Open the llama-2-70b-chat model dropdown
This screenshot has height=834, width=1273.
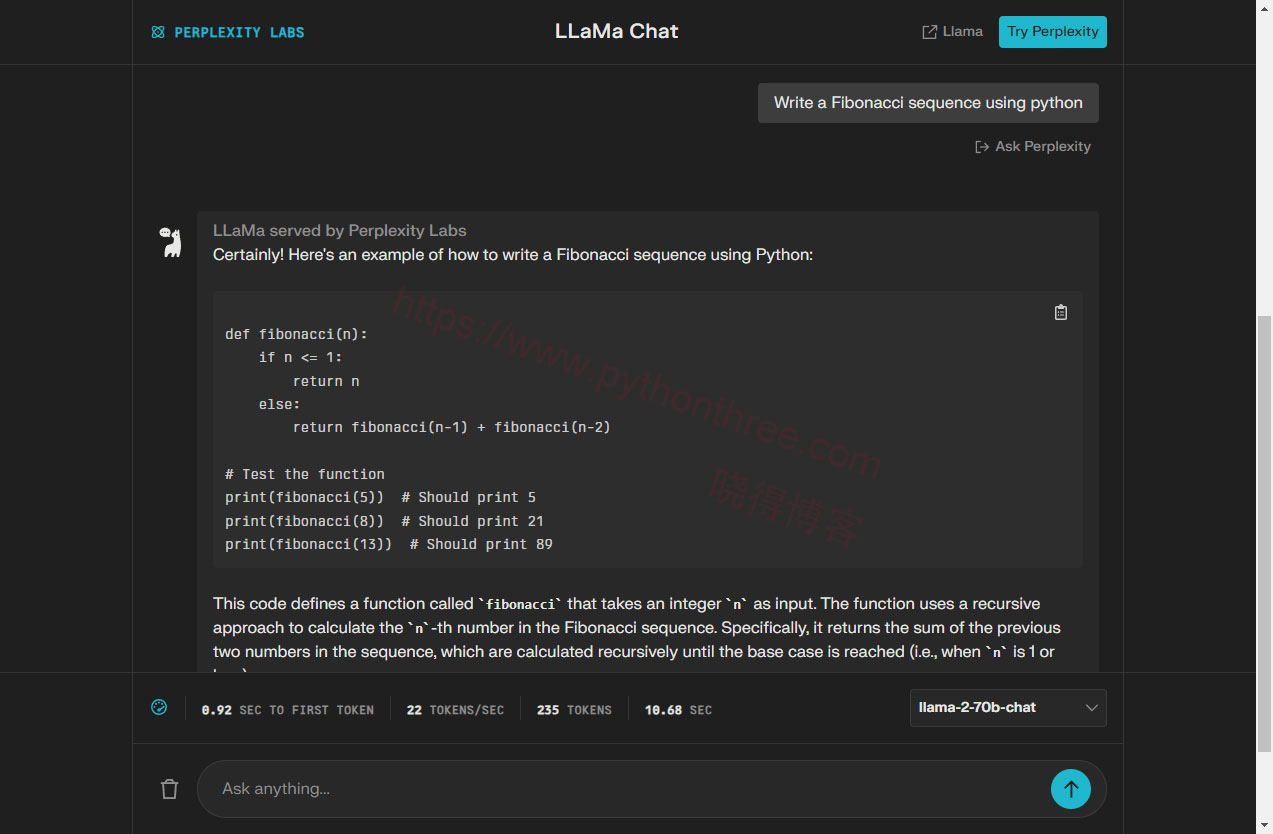point(1008,708)
